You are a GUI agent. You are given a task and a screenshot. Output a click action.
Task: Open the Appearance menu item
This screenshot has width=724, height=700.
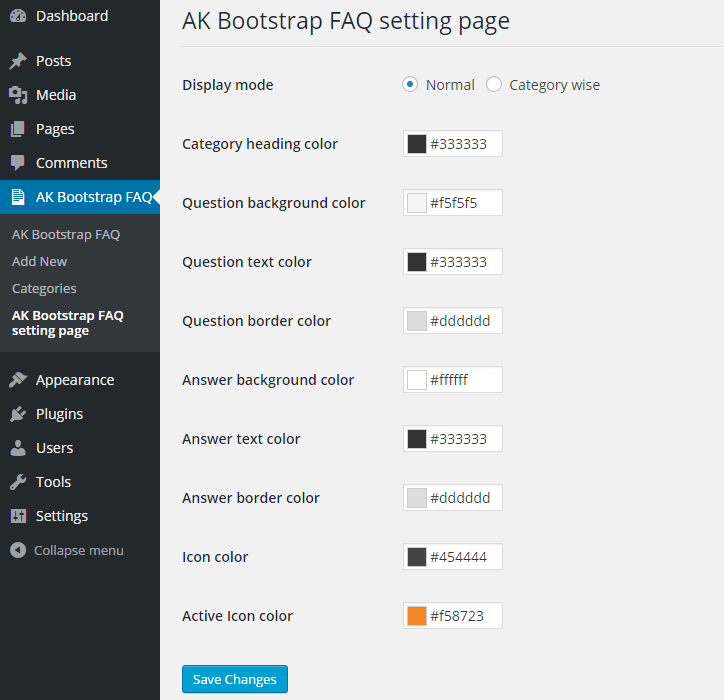coord(80,380)
